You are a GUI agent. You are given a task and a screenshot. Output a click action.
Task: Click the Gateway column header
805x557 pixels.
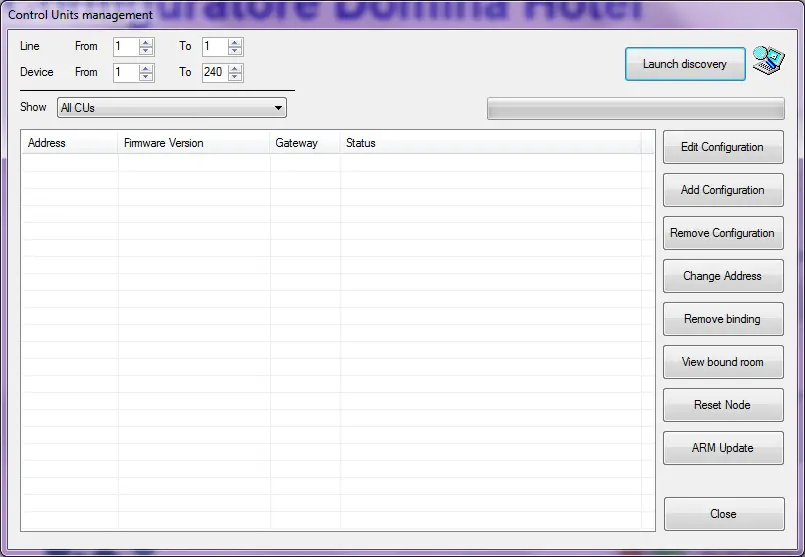(x=305, y=143)
